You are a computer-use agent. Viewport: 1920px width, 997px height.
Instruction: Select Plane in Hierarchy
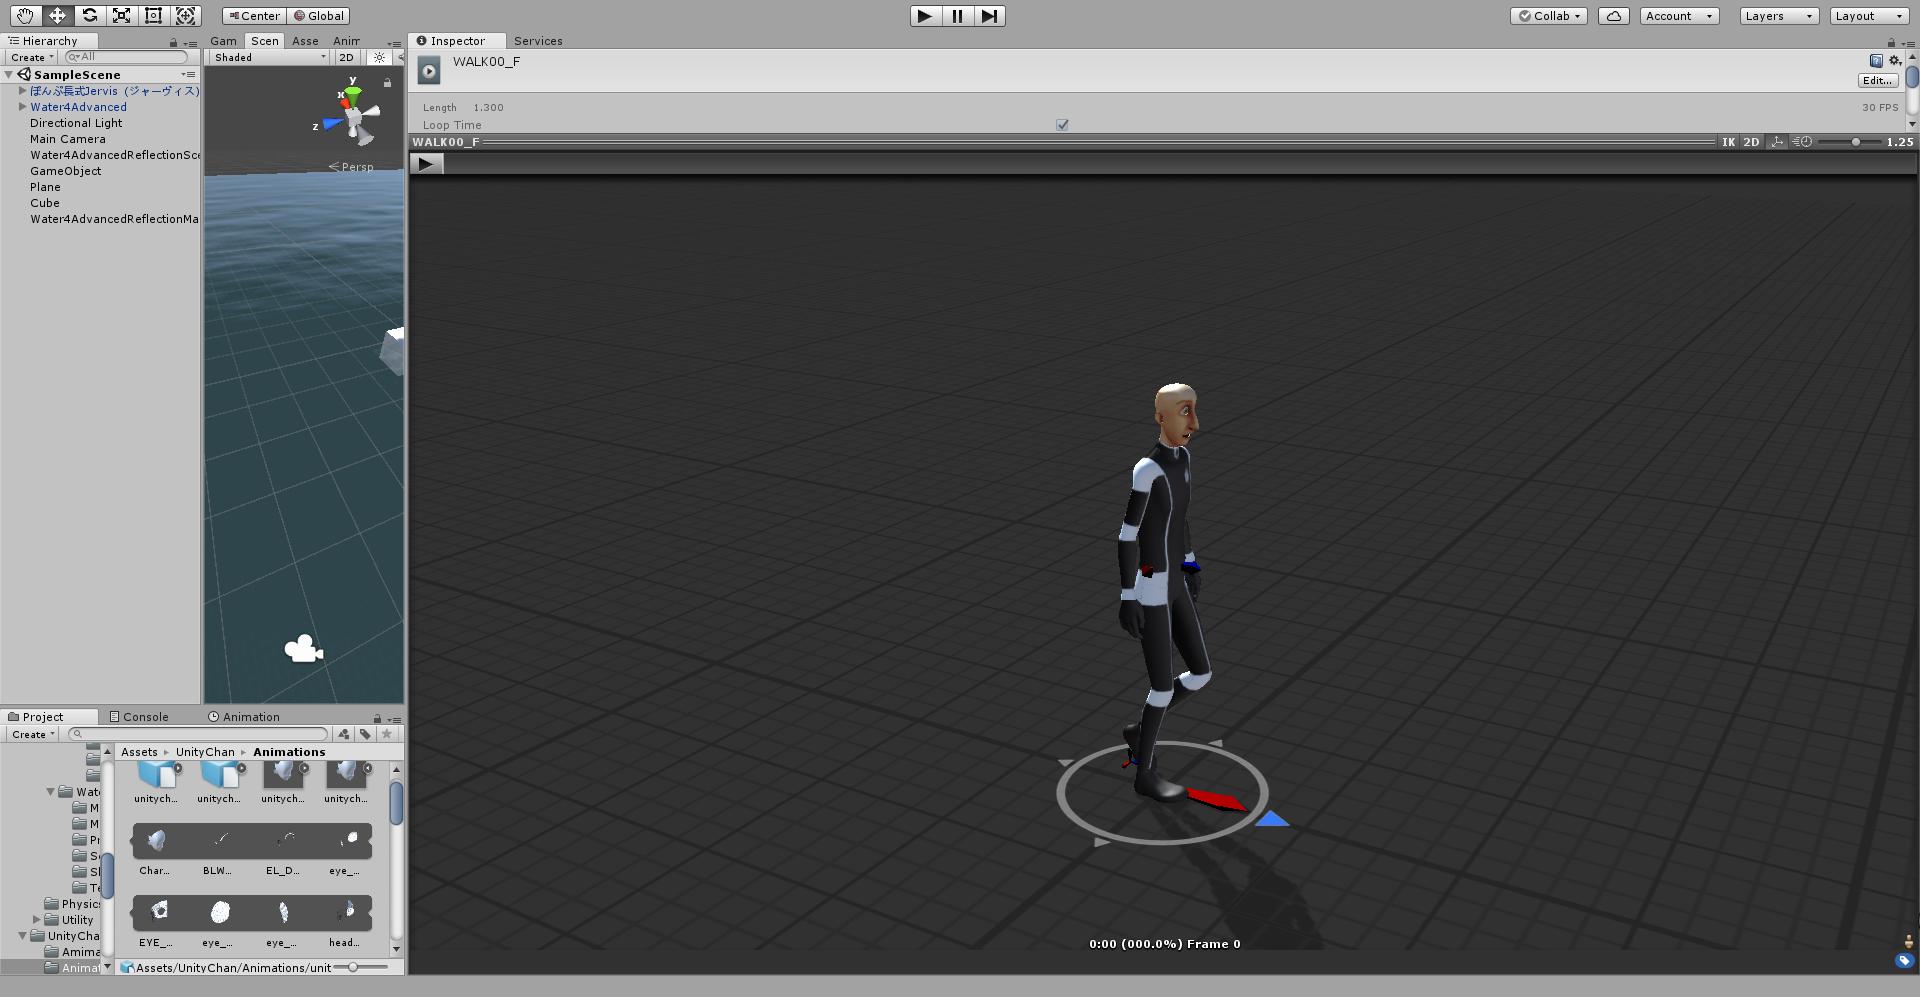click(x=45, y=187)
